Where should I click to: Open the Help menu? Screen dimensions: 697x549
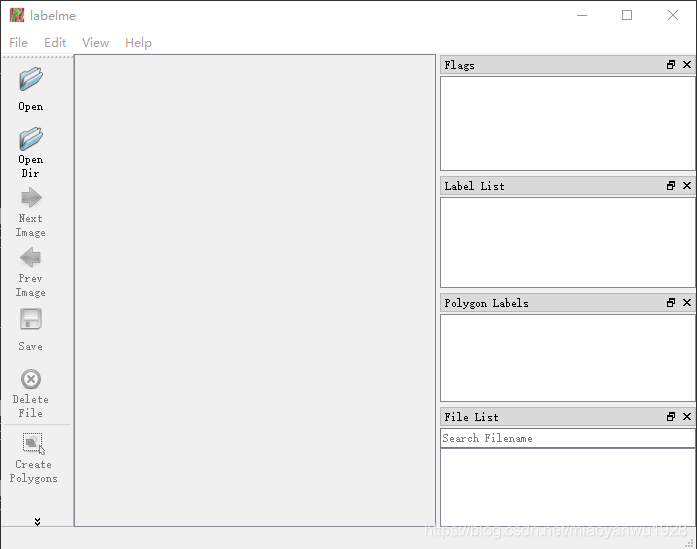click(138, 43)
